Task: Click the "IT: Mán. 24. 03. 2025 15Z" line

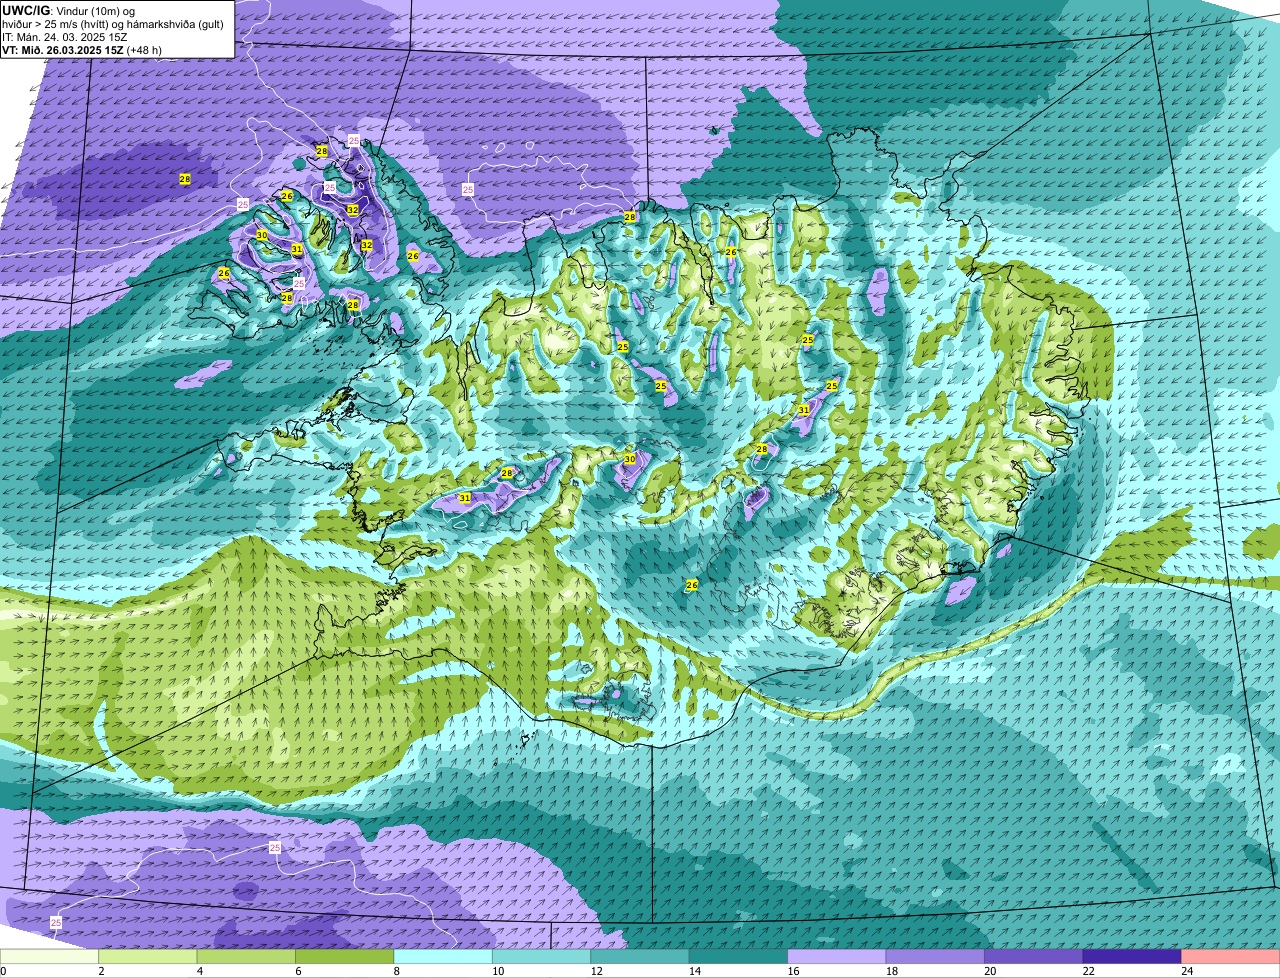Action: [65, 37]
